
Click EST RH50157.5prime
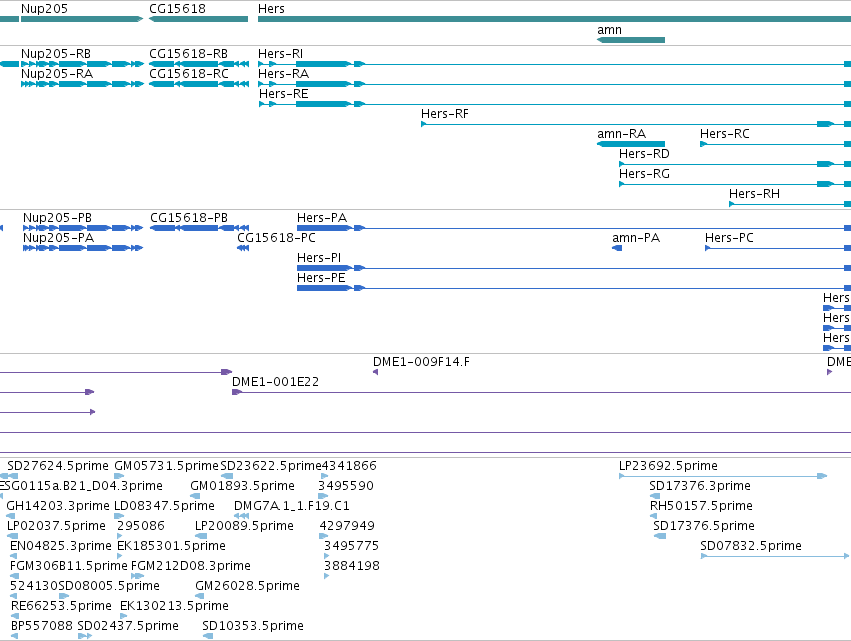coord(701,506)
